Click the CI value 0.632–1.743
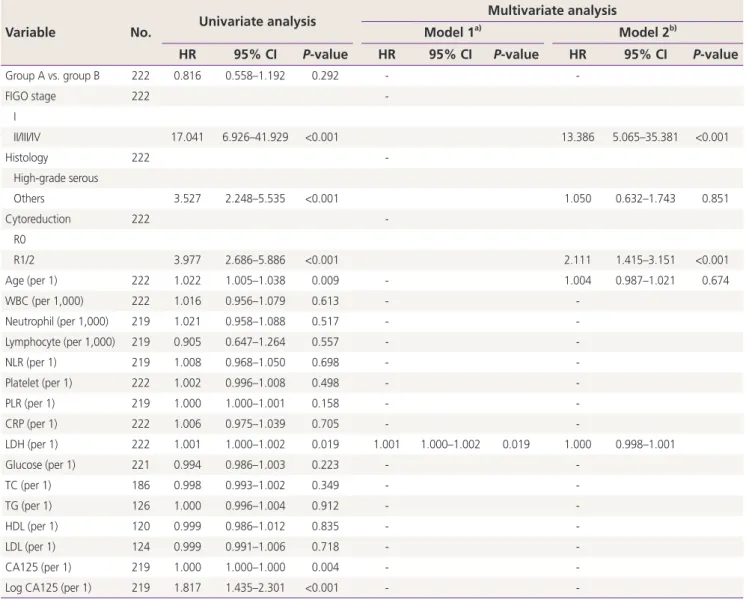 coord(645,198)
